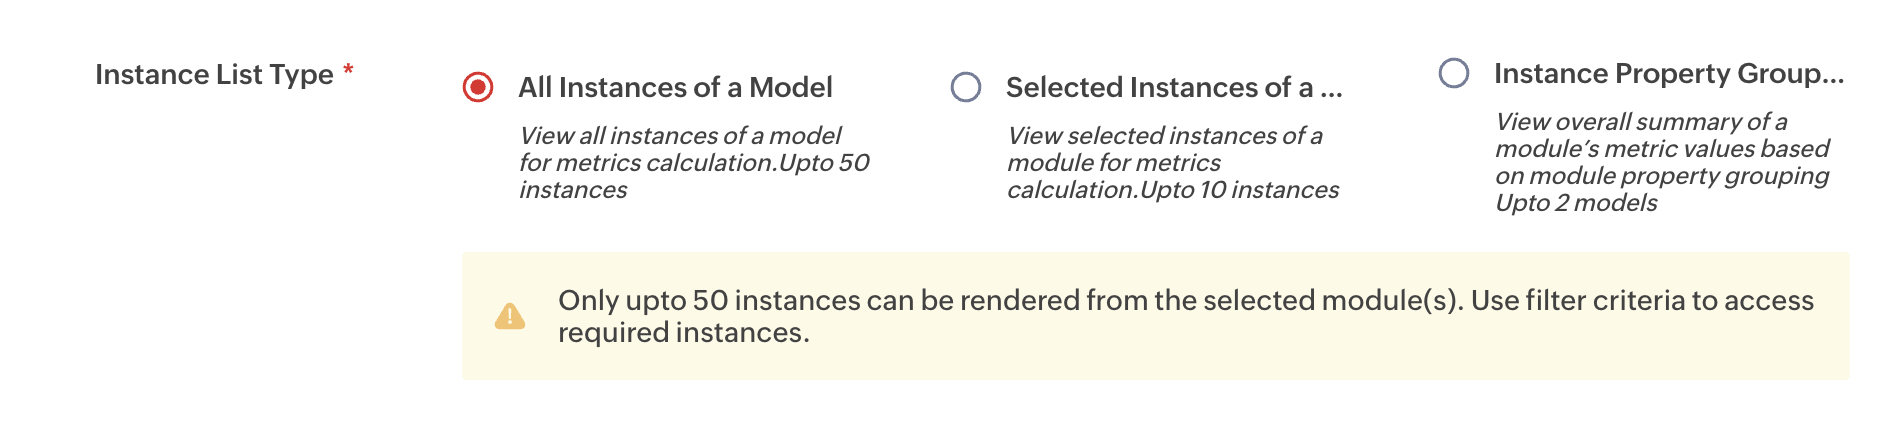
Task: Click 'on module property grouping' text line
Action: 1662,176
